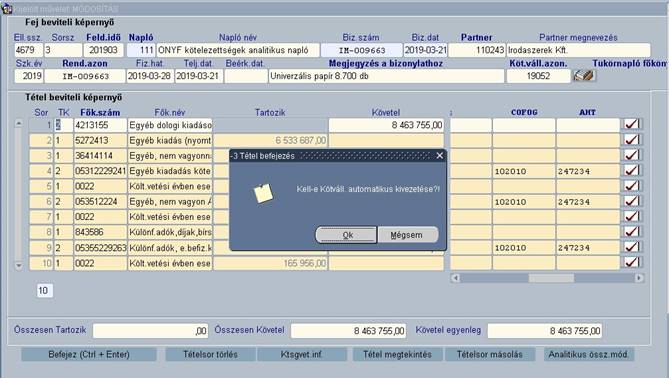Click AHT cell 247234 in row 9
The width and height of the screenshot is (669, 378).
pos(588,248)
